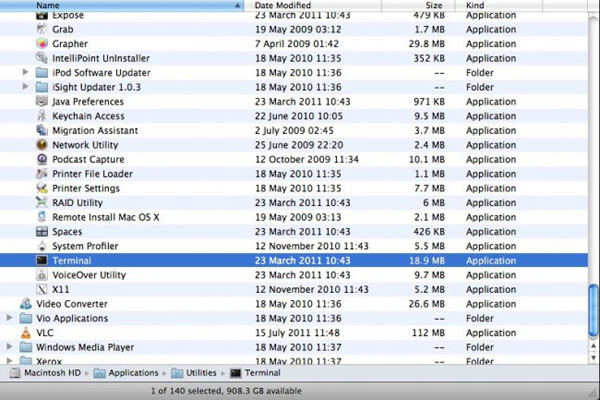This screenshot has width=600, height=400.
Task: Click date 25 June 2009 22:20
Action: tap(299, 145)
